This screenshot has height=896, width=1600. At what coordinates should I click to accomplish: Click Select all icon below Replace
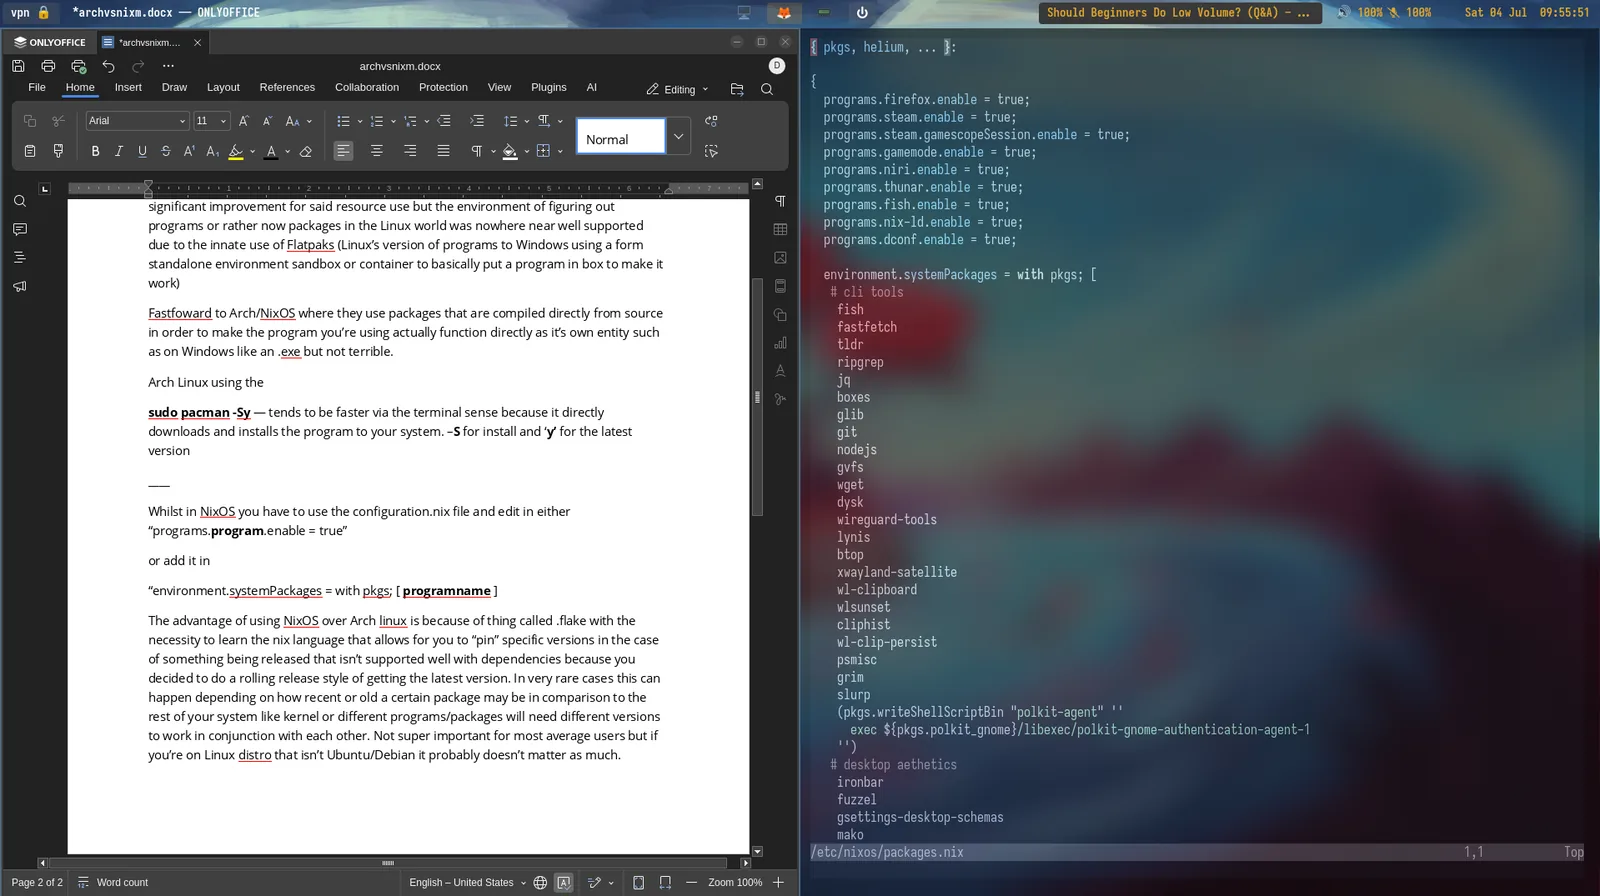coord(711,151)
